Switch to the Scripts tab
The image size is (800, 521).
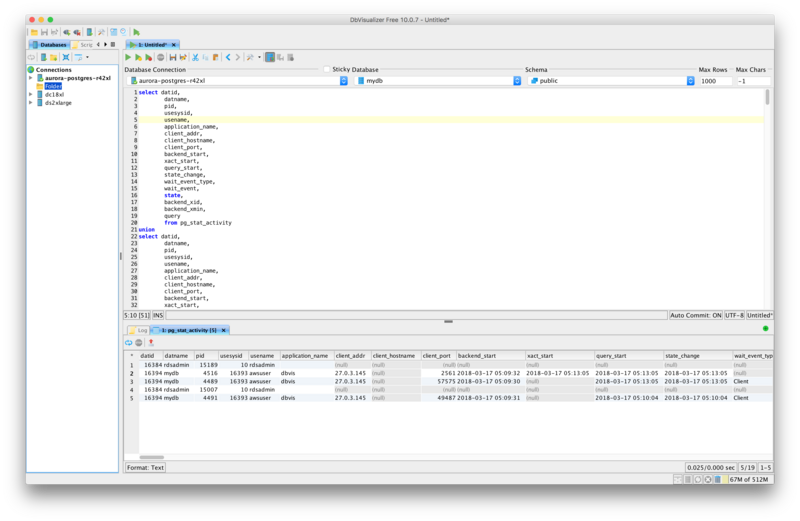82,44
